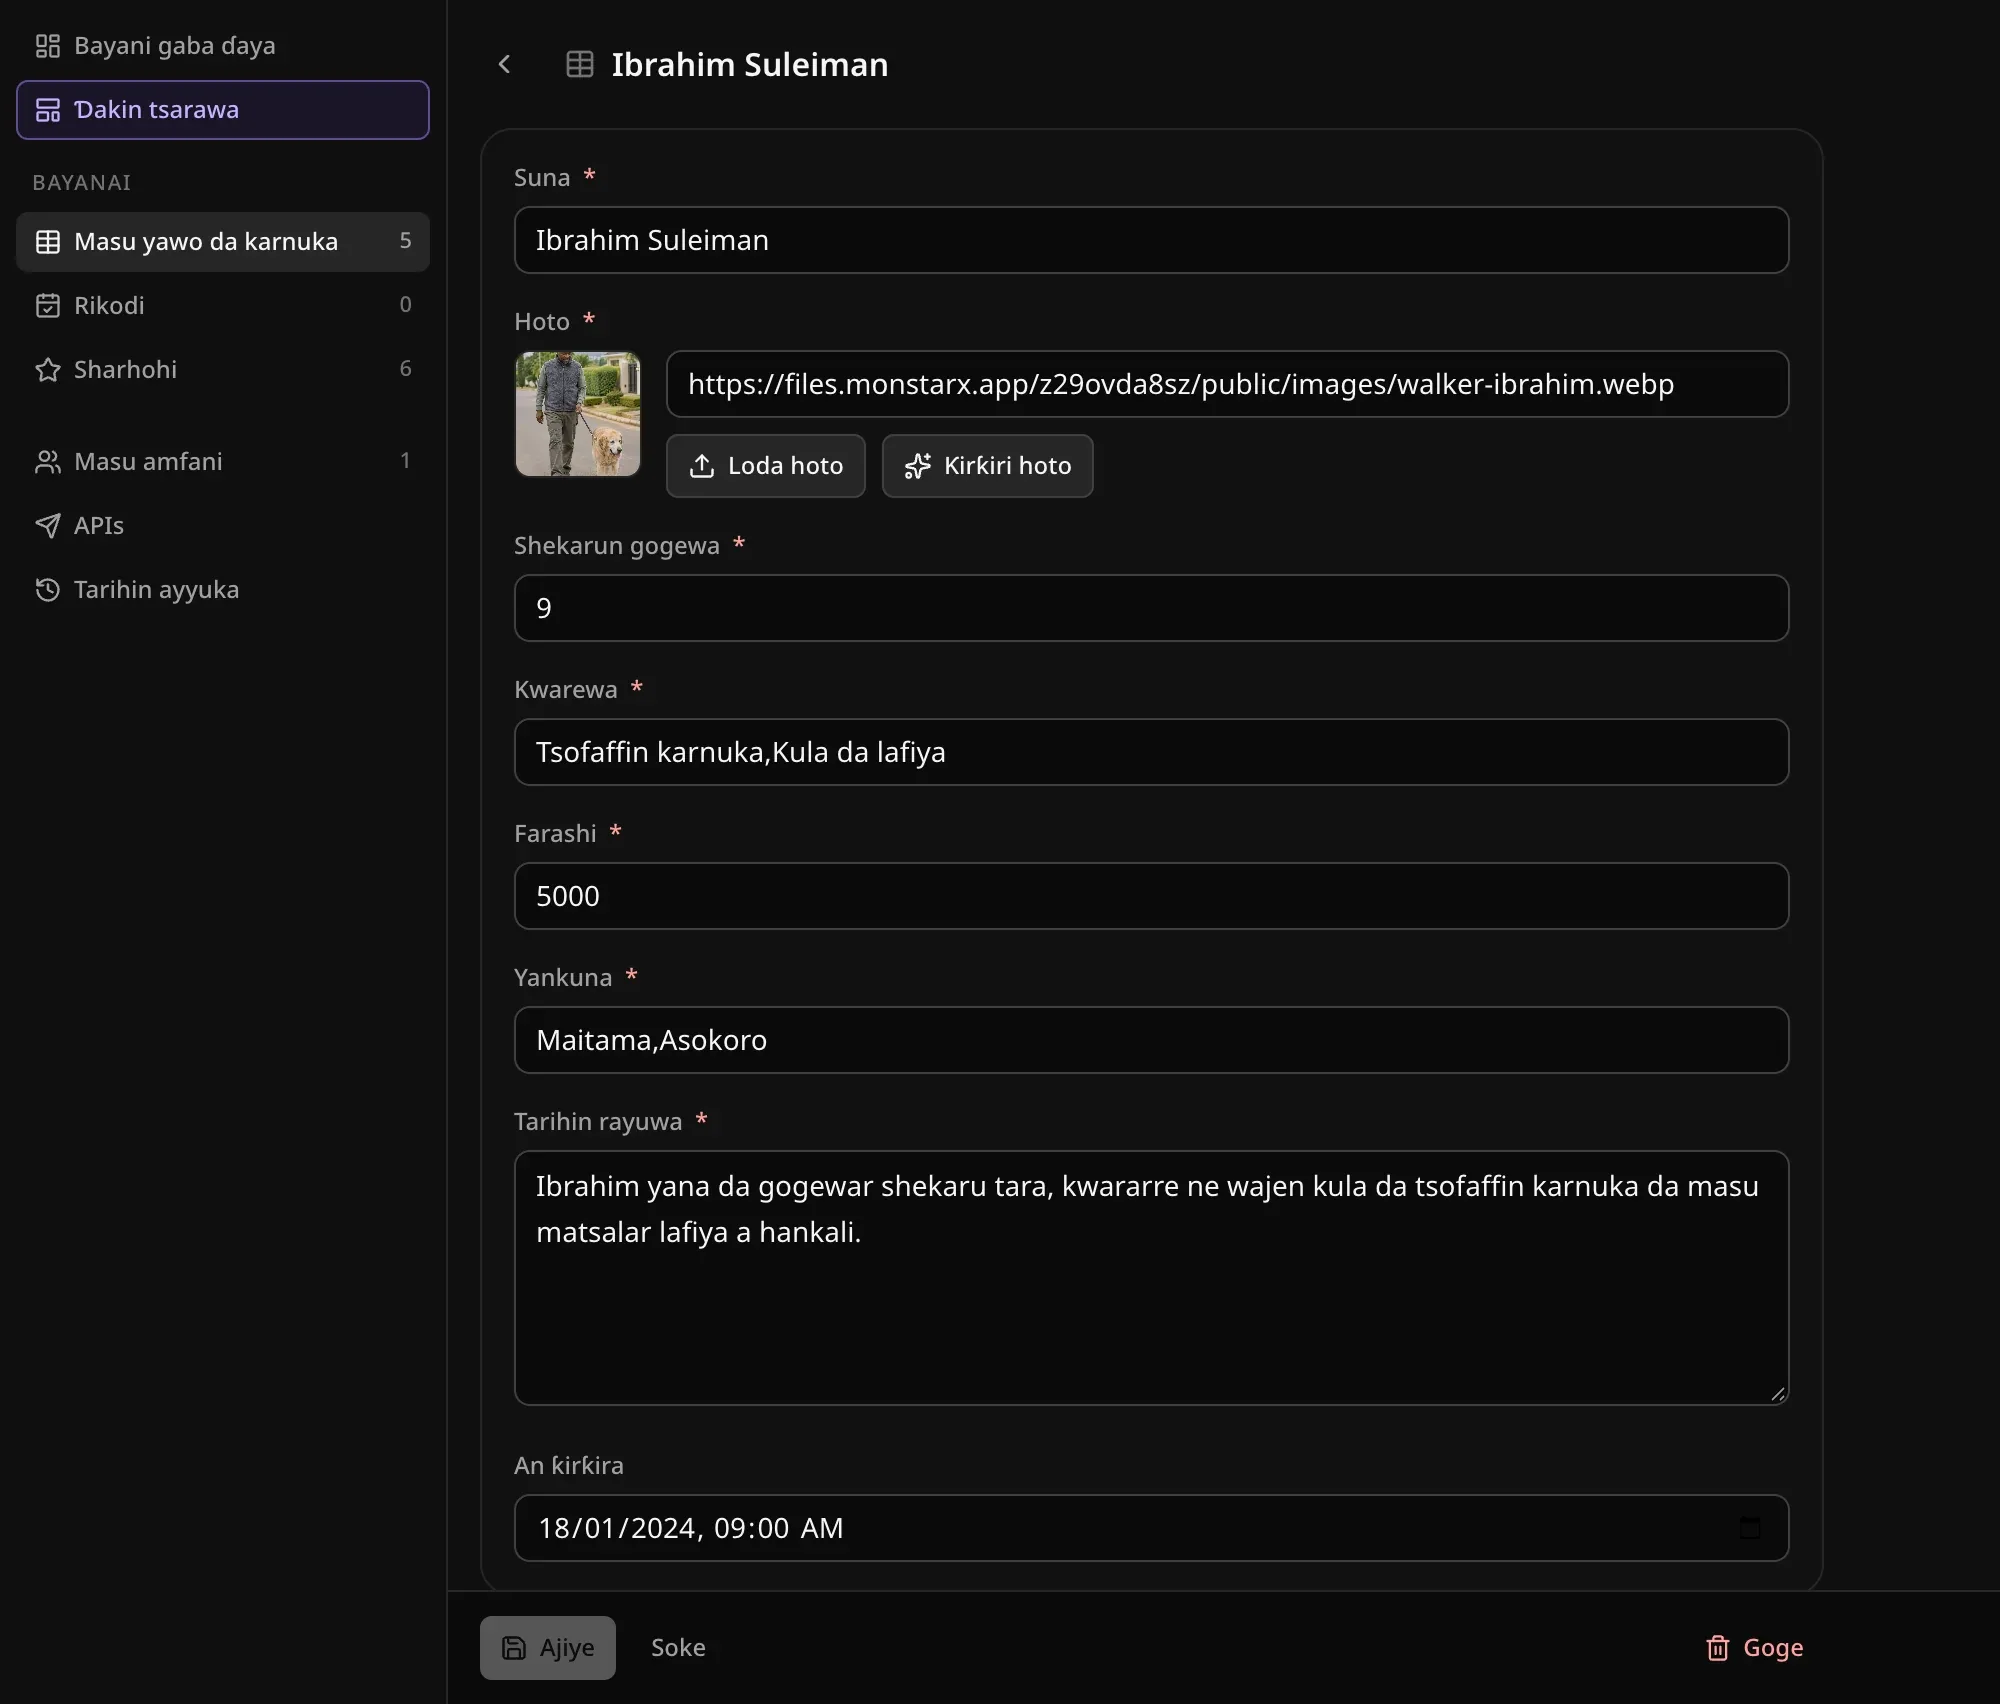Click the Goge delete button
Image resolution: width=2000 pixels, height=1704 pixels.
(1755, 1648)
